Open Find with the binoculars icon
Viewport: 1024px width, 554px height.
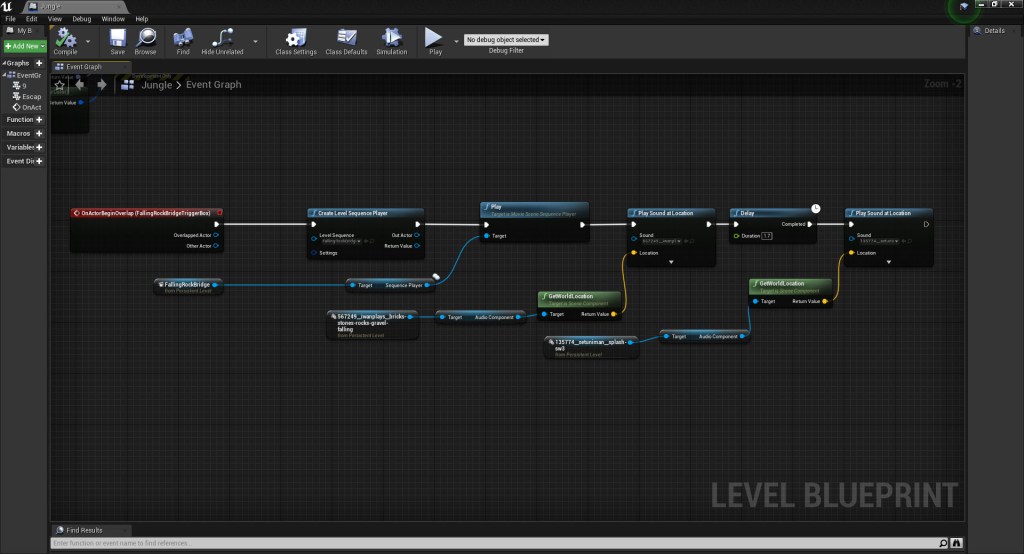(182, 38)
